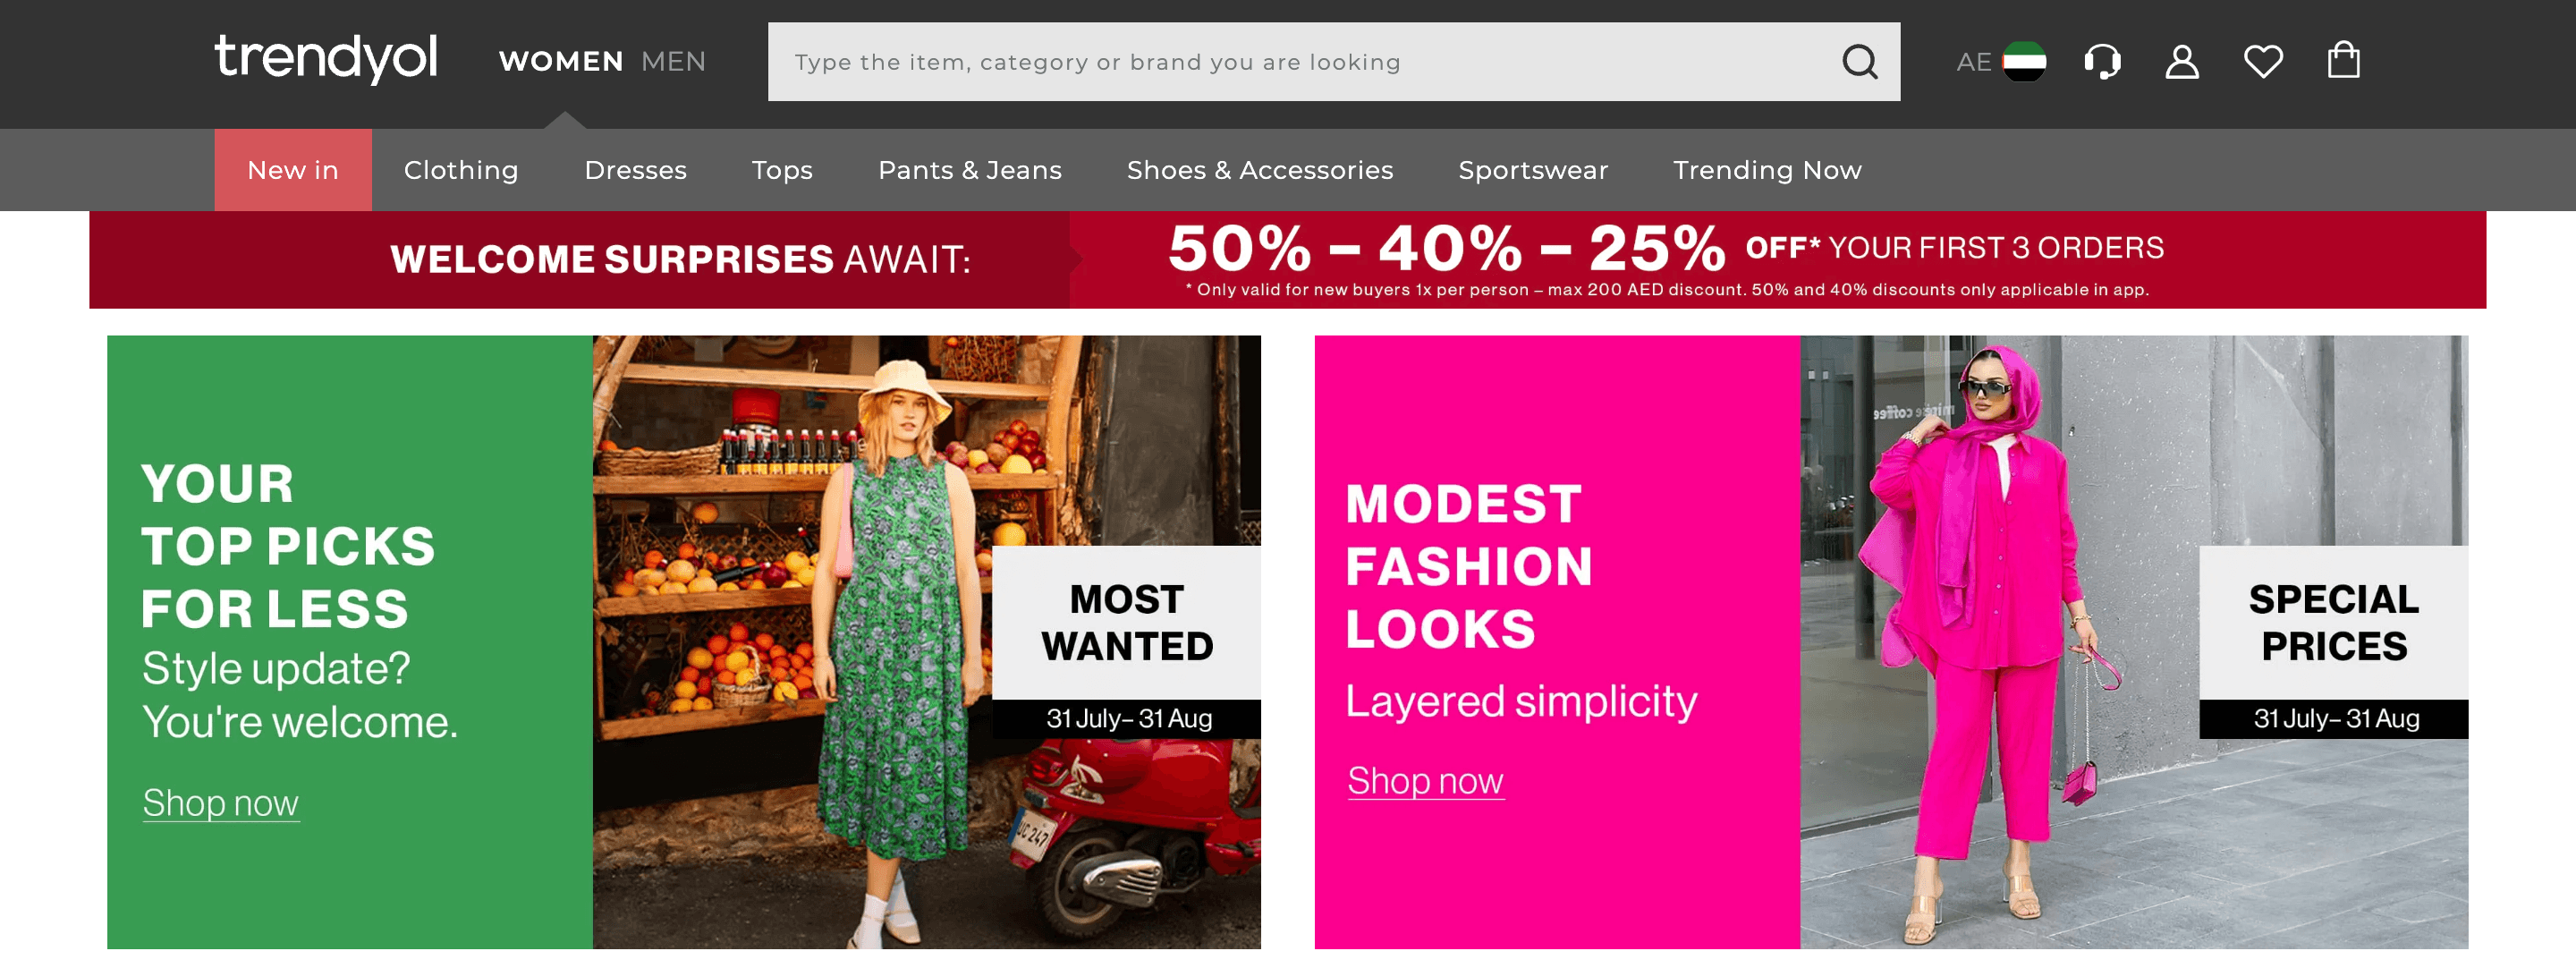Open the AE country selector
2576x968 pixels.
(x=2000, y=62)
